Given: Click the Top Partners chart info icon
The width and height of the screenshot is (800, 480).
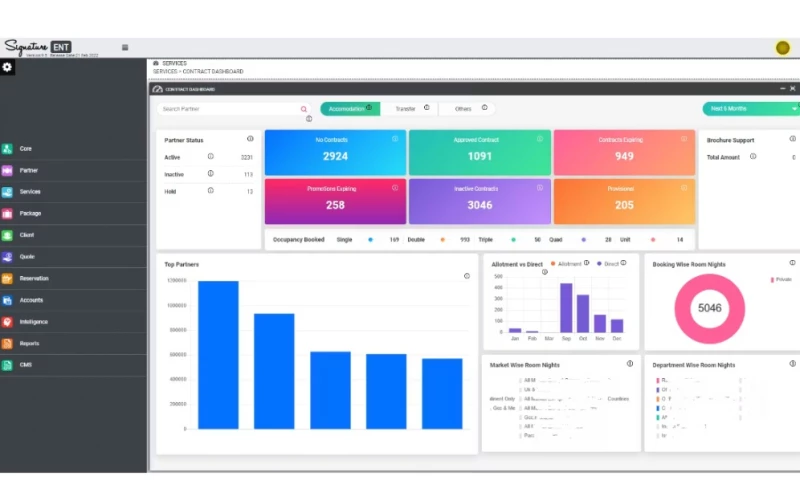Looking at the screenshot, I should (x=467, y=276).
